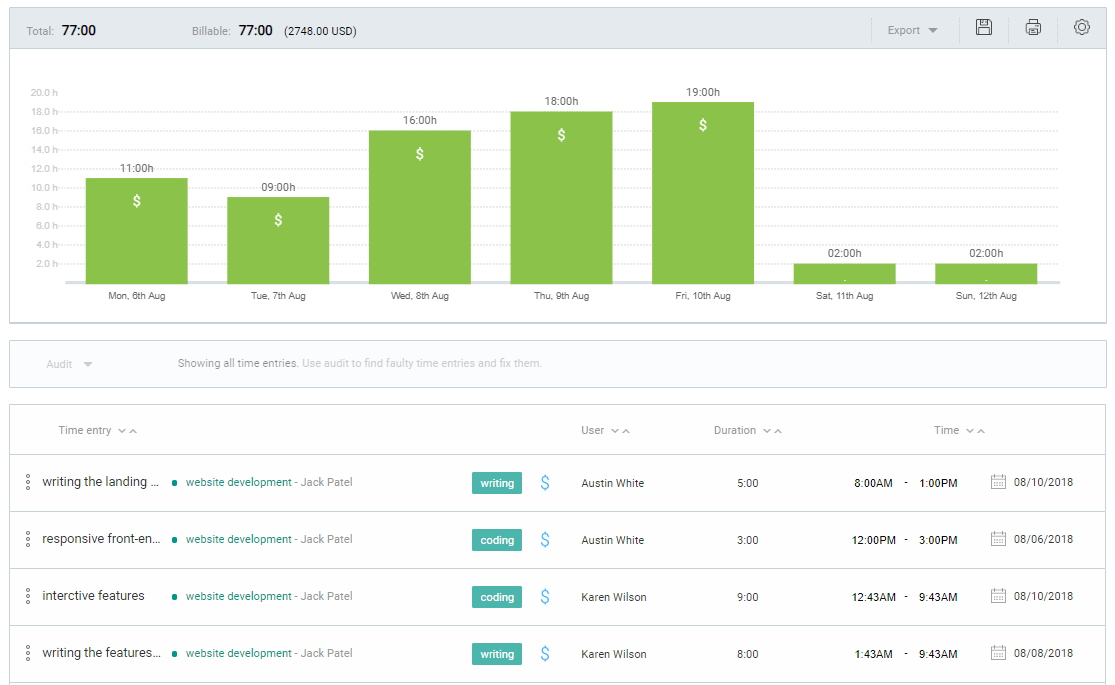Viewport: 1115px width, 685px height.
Task: Click the 8:00AM start time field
Action: [x=870, y=481]
